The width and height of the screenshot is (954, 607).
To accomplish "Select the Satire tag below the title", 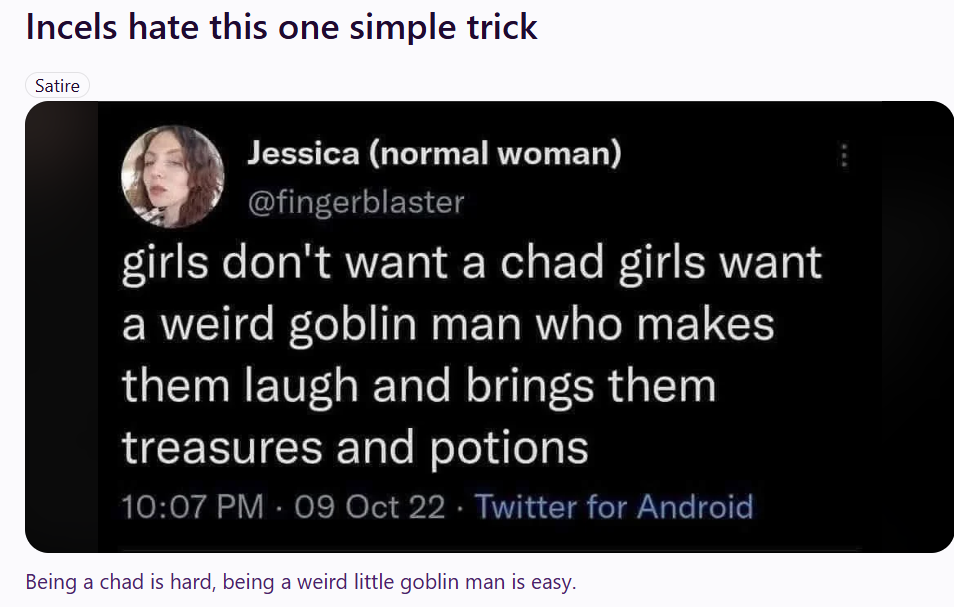I will pyautogui.click(x=57, y=86).
